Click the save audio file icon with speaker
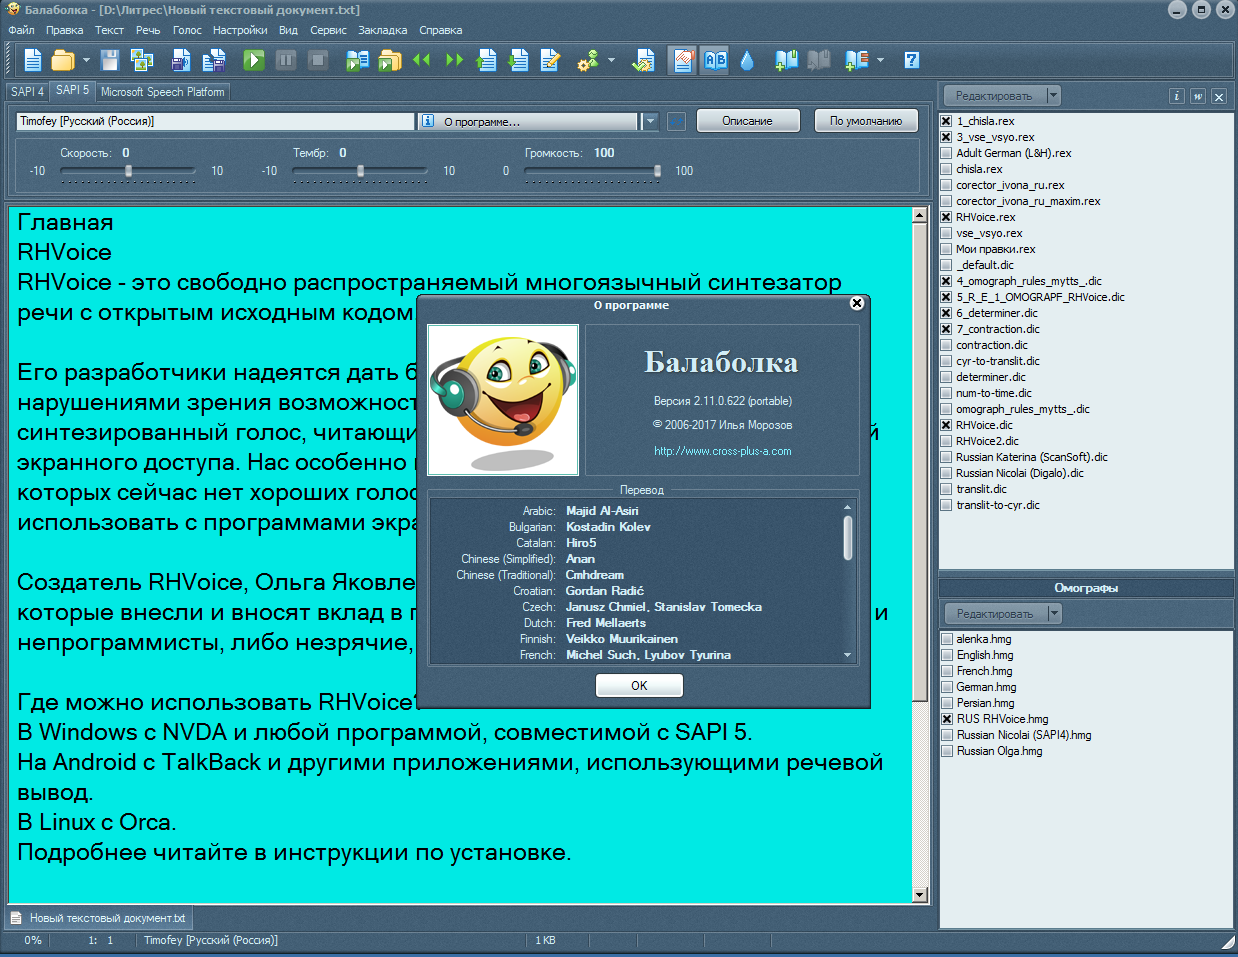Image resolution: width=1238 pixels, height=957 pixels. click(x=181, y=60)
